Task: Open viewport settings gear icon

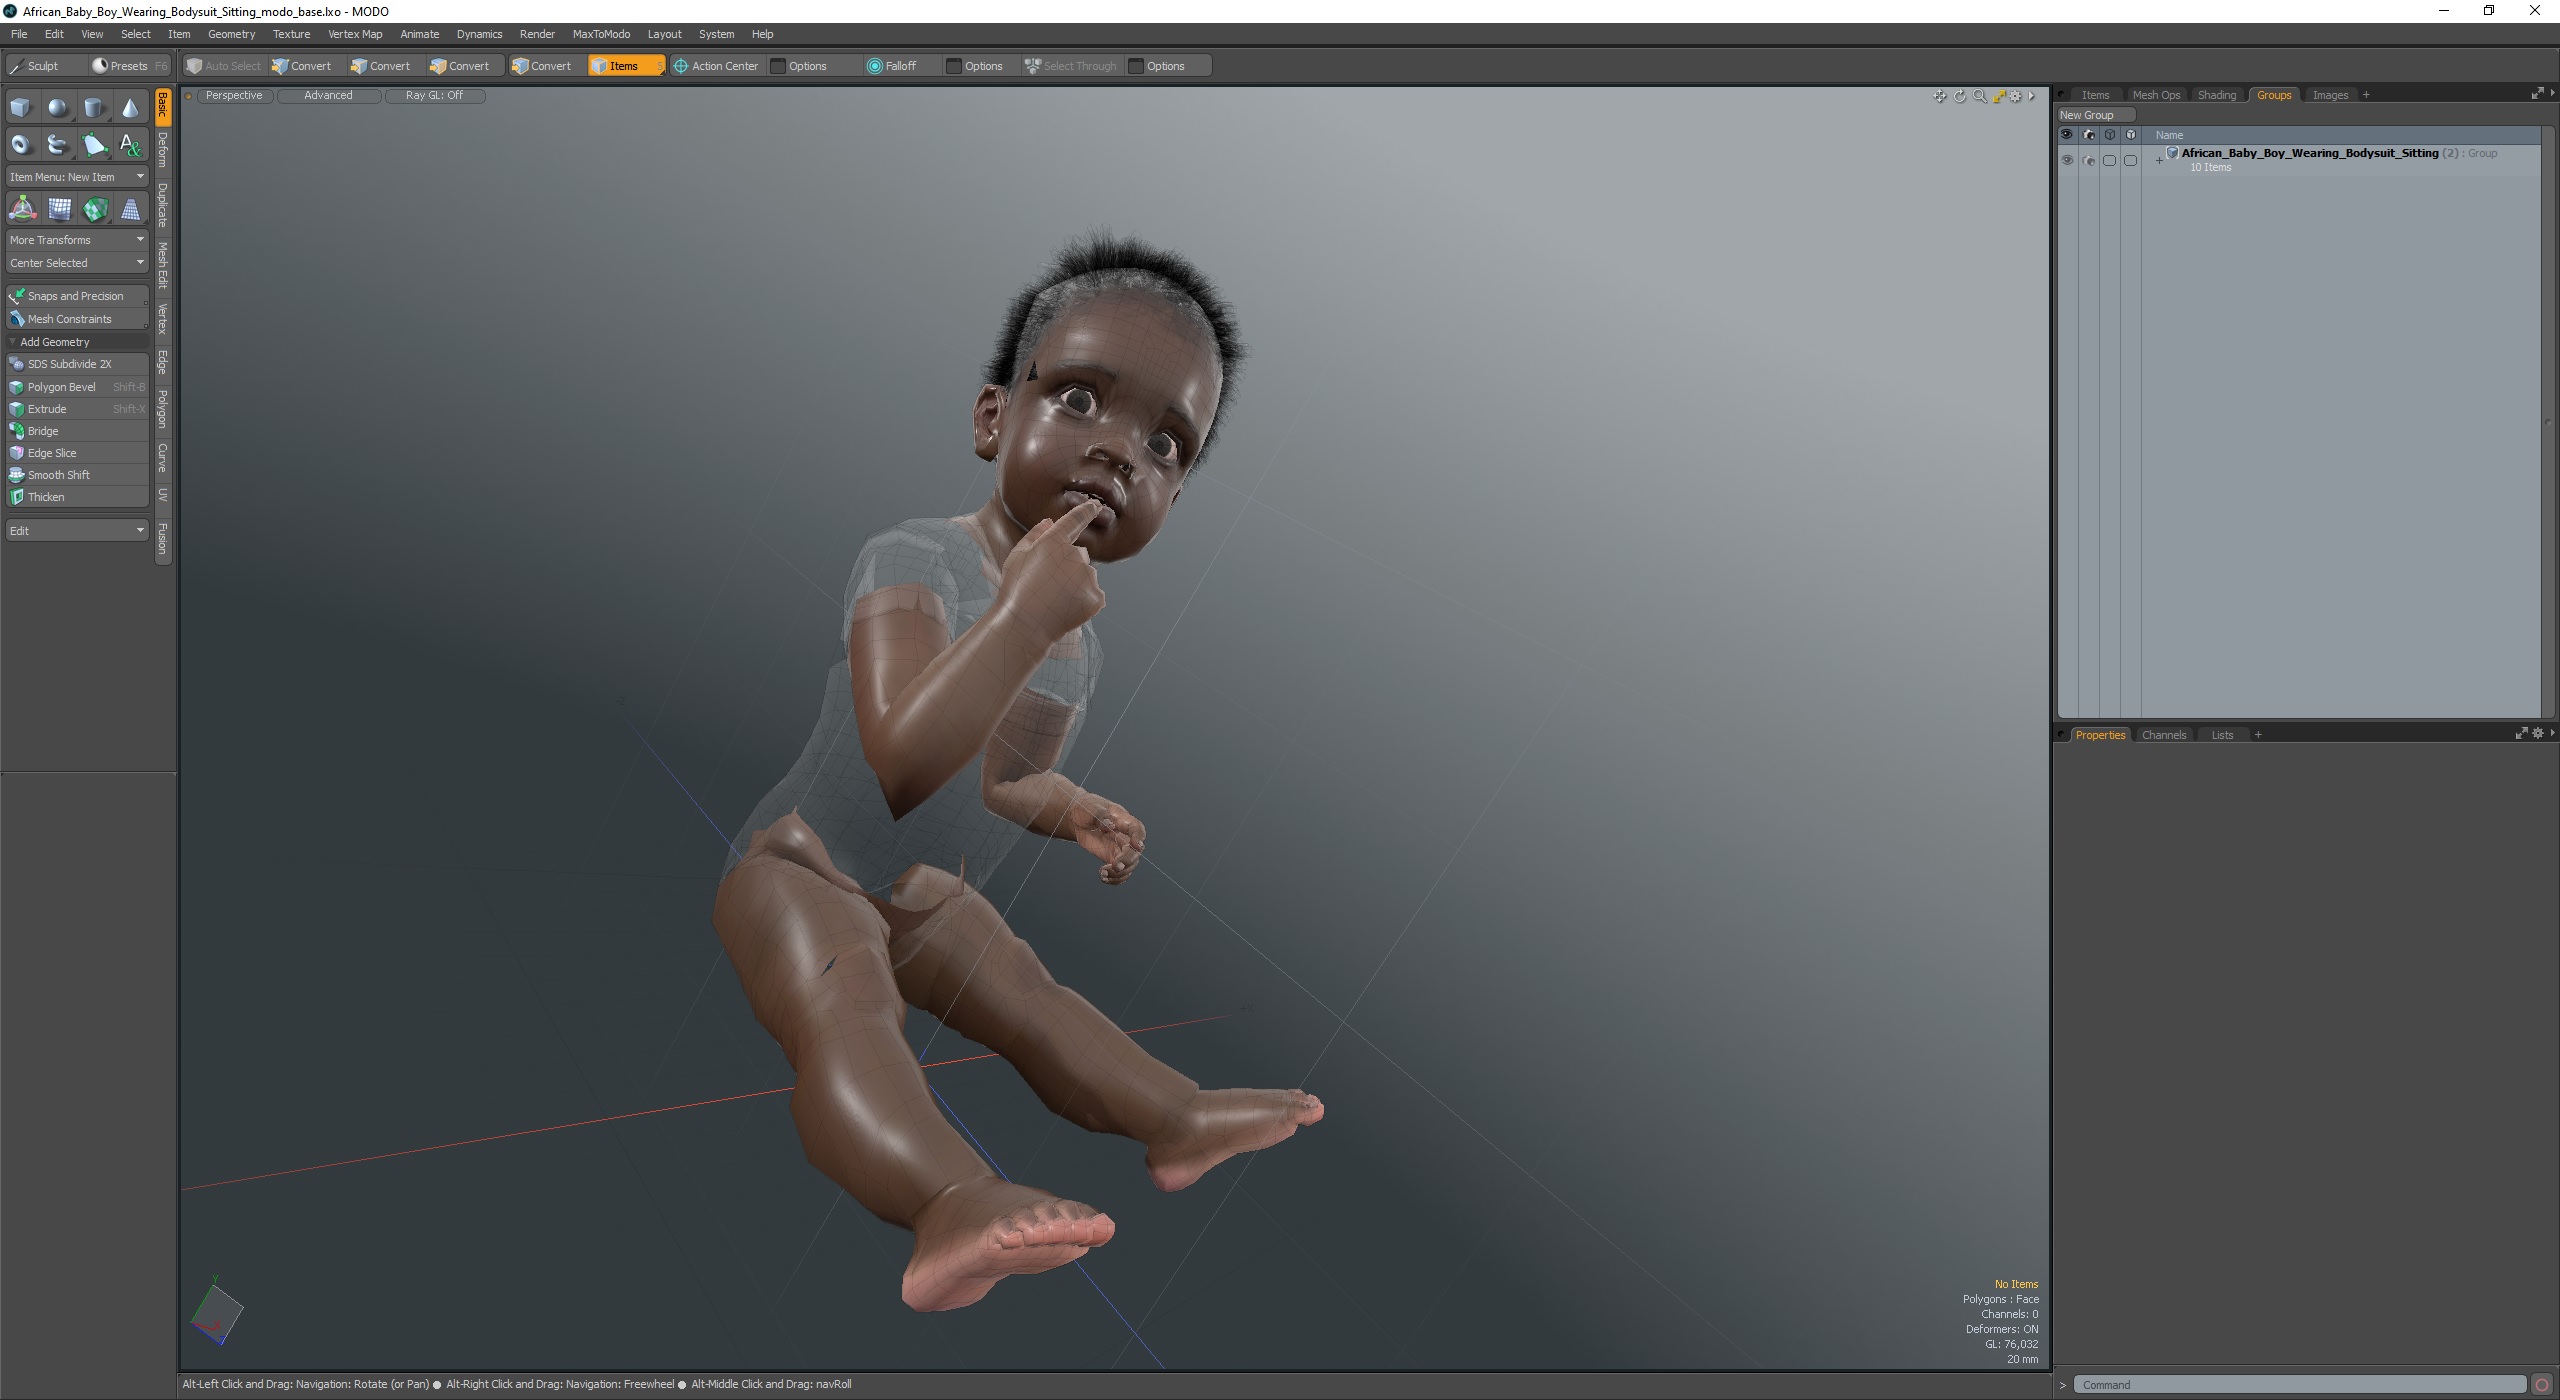Action: point(2015,96)
